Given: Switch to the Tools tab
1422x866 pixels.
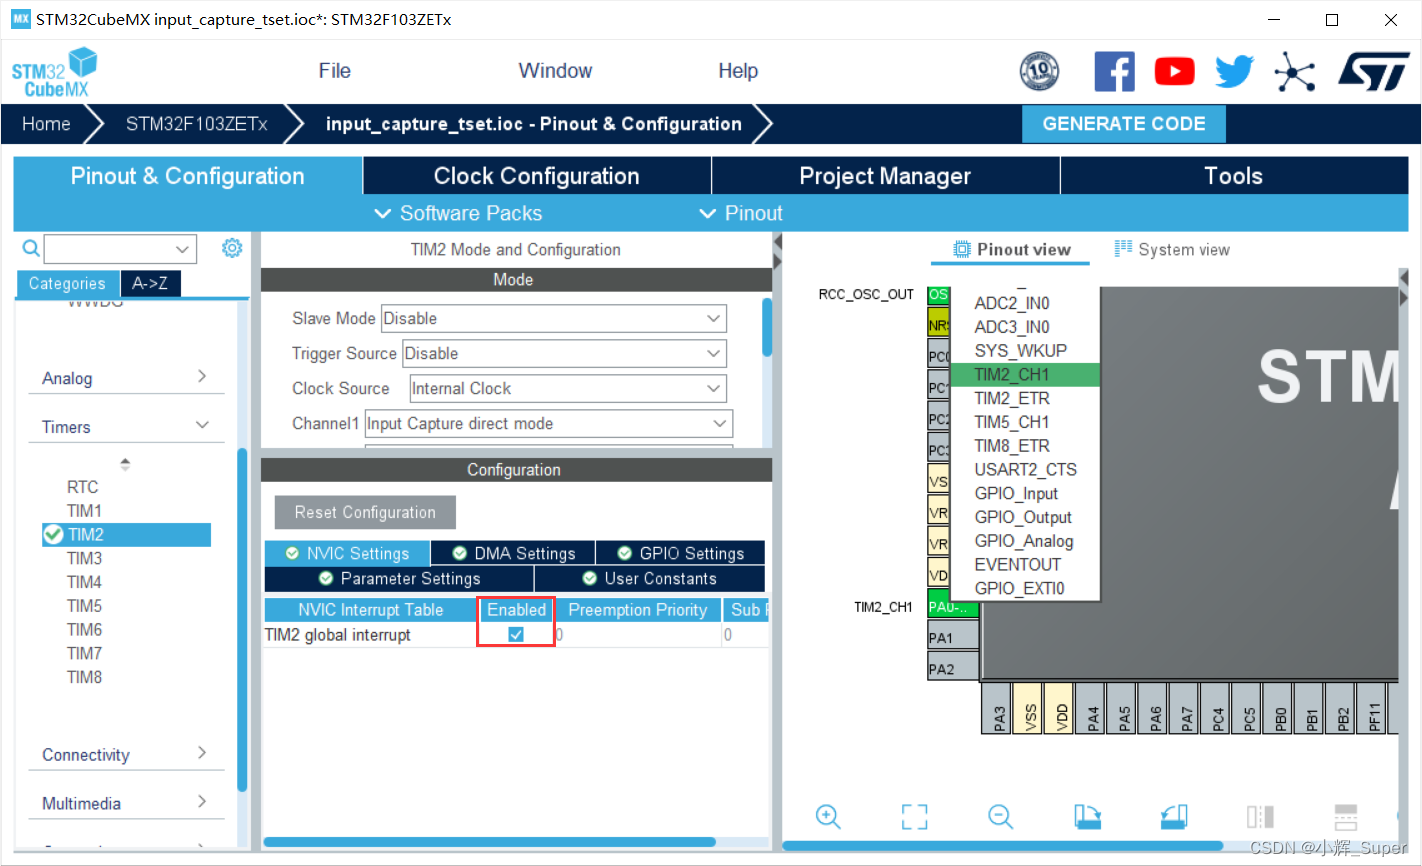Looking at the screenshot, I should (1234, 176).
